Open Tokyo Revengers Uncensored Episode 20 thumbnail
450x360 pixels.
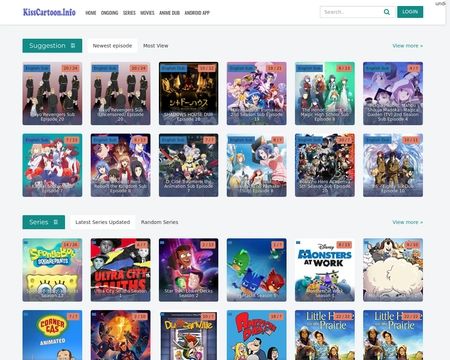point(120,93)
